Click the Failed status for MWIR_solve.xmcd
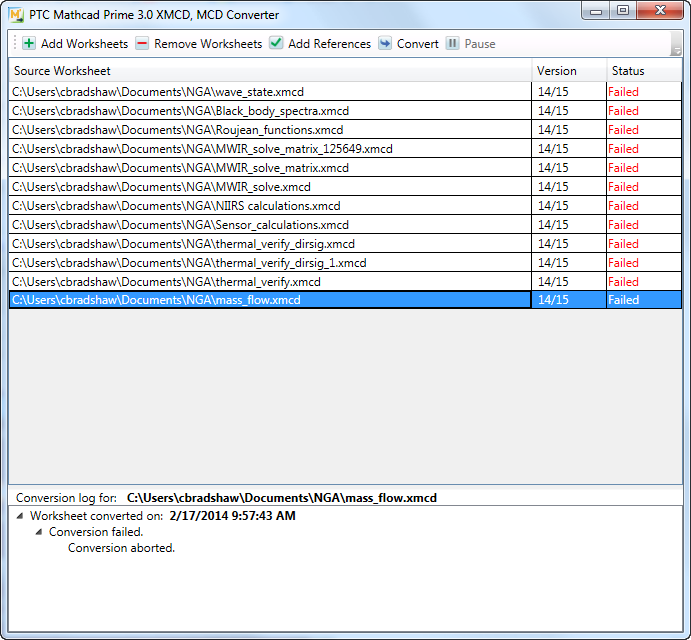 (x=624, y=186)
